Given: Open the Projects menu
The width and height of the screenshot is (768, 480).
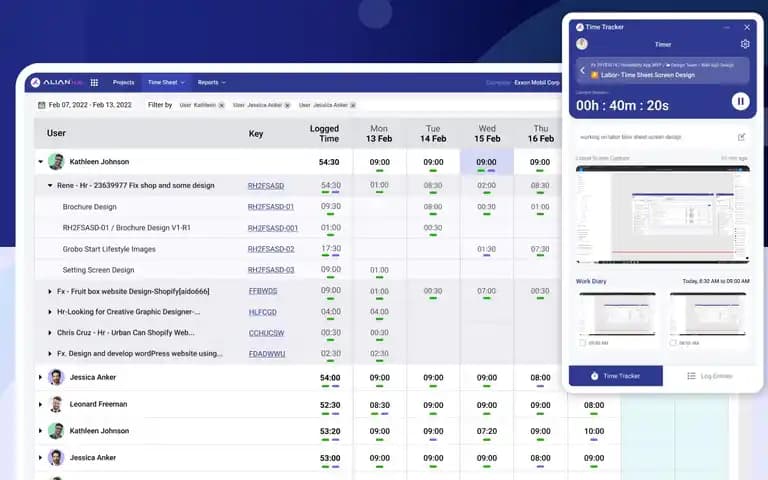Looking at the screenshot, I should pyautogui.click(x=123, y=82).
